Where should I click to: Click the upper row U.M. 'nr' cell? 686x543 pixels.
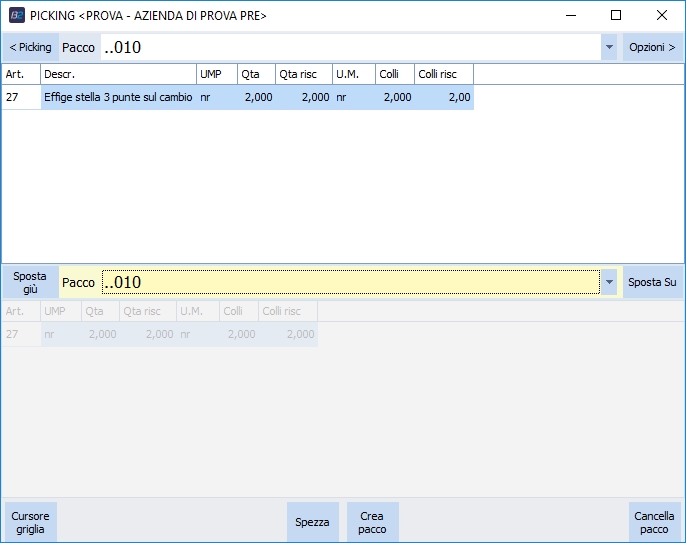point(354,97)
